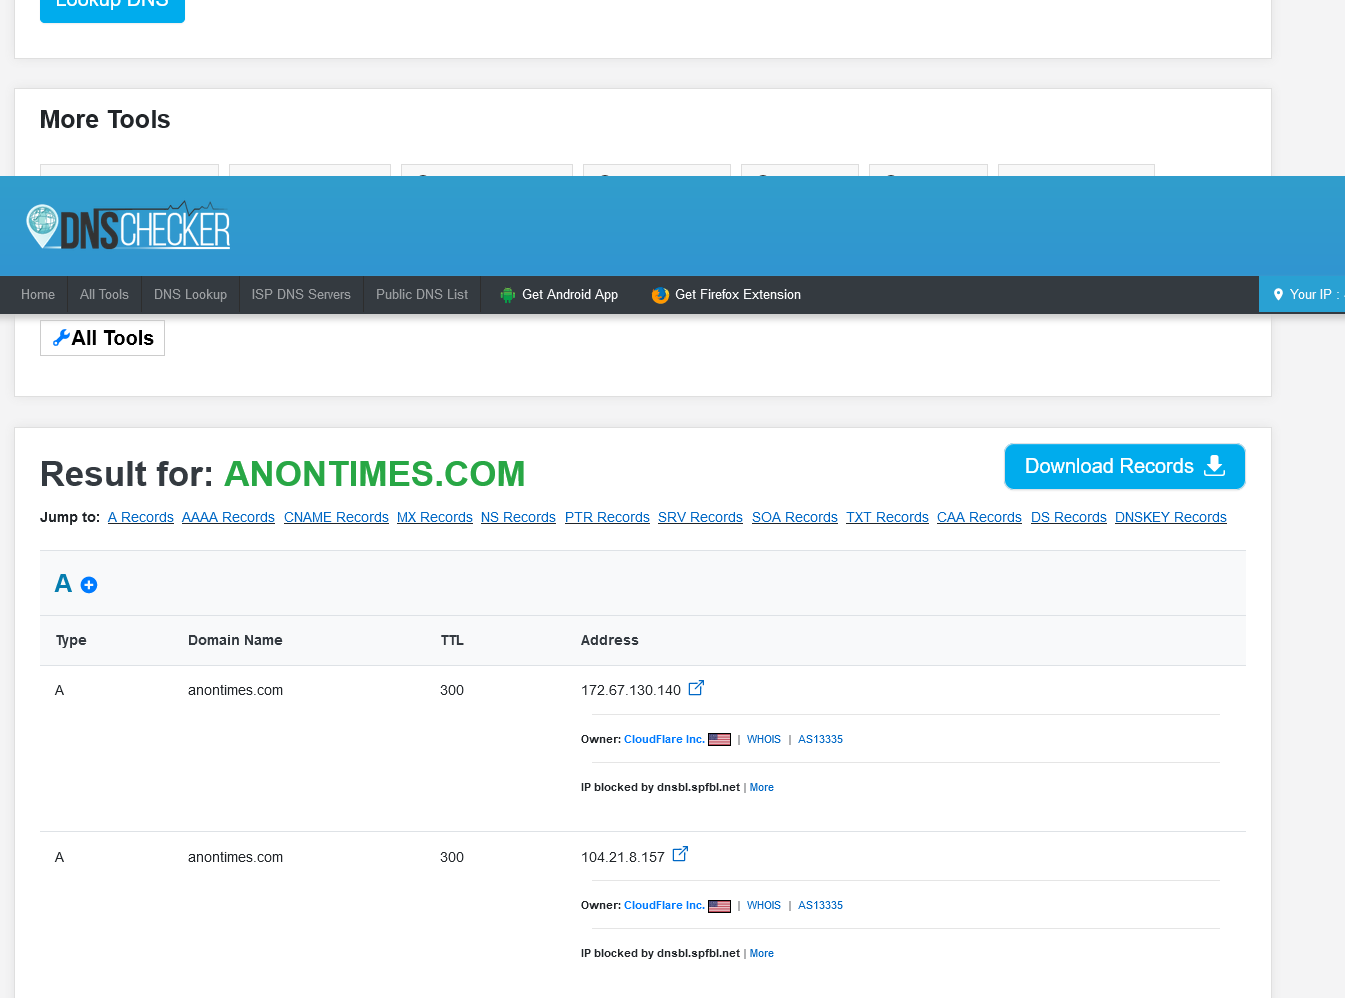Jump to NS Records
This screenshot has height=998, width=1345.
click(x=518, y=517)
